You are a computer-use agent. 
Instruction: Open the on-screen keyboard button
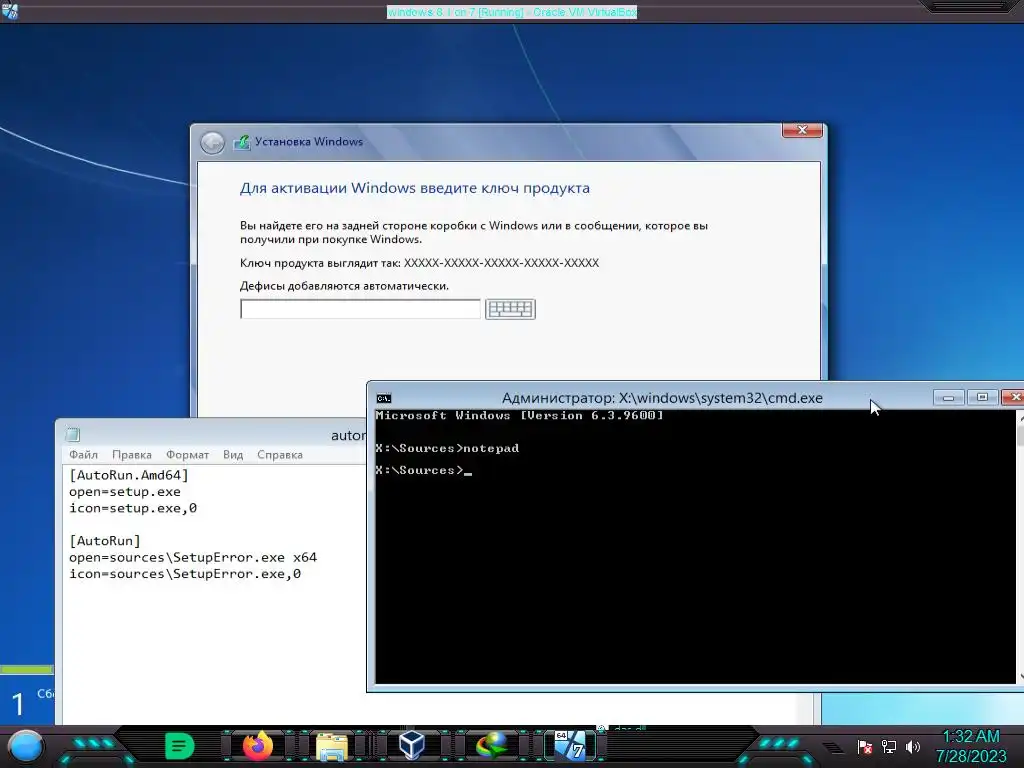510,309
